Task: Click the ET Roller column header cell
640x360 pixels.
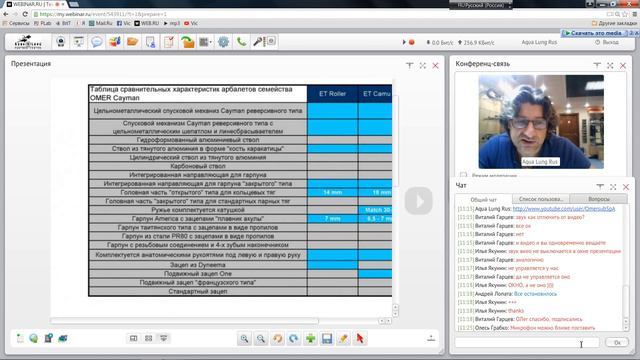Action: 332,94
